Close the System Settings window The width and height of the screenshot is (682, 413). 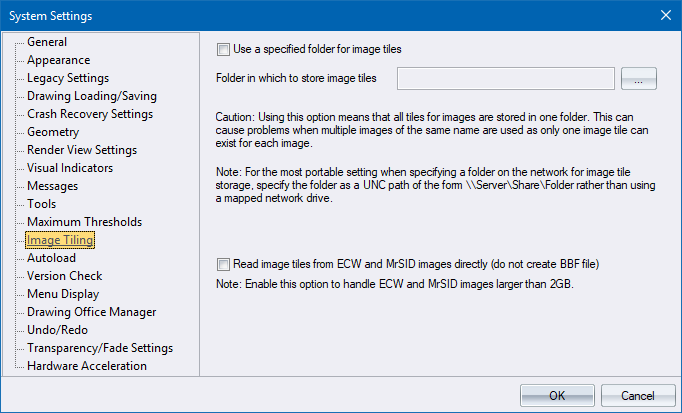(665, 14)
